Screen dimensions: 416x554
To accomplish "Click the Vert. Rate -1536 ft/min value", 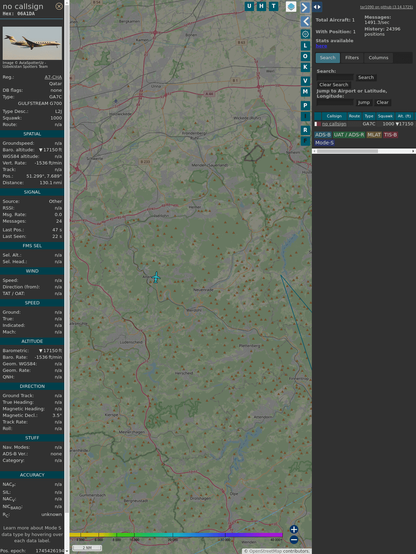I will 48,163.
